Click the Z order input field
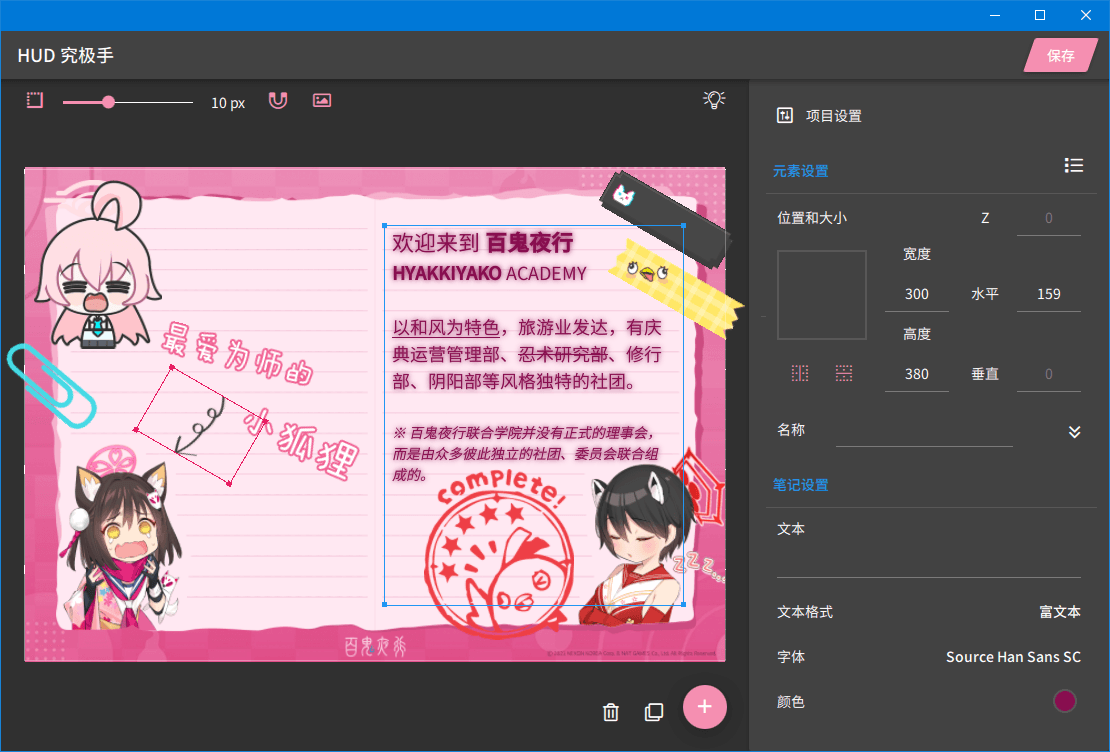1110x752 pixels. point(1048,218)
